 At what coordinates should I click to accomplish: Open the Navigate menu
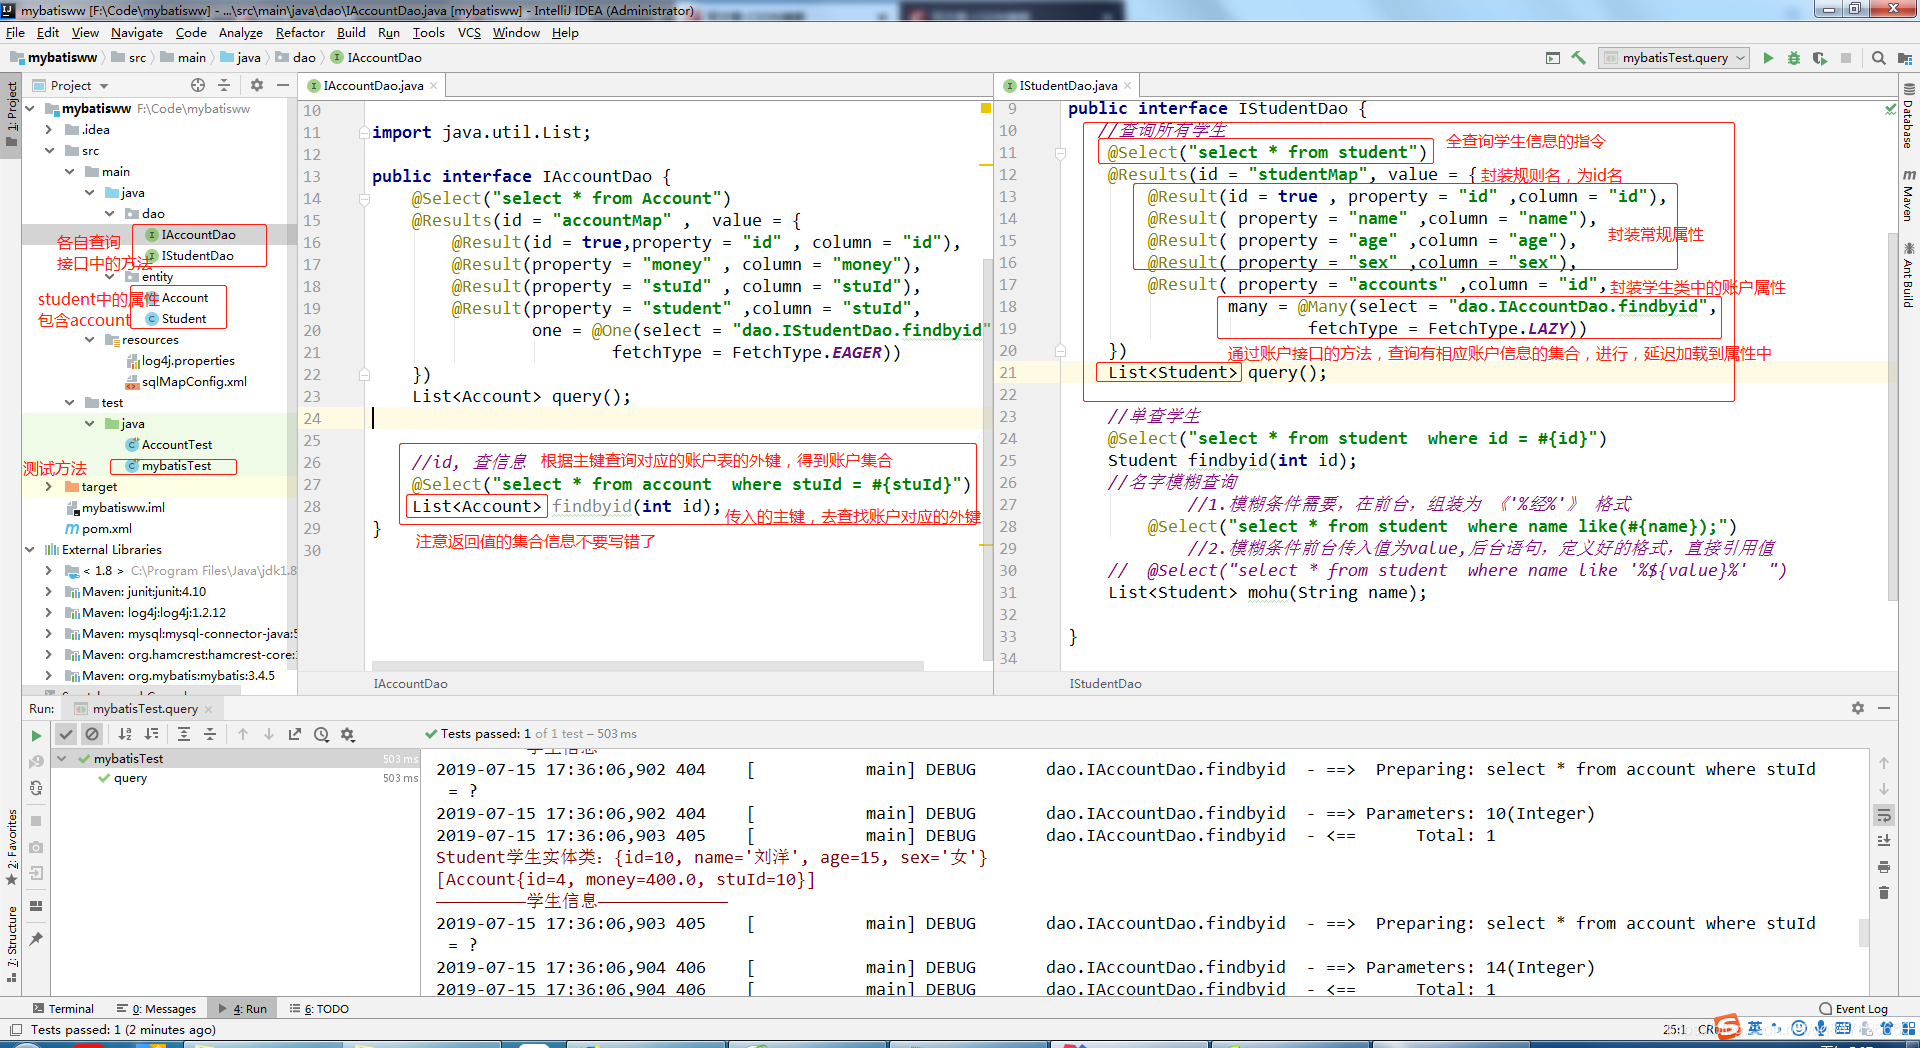coord(136,33)
